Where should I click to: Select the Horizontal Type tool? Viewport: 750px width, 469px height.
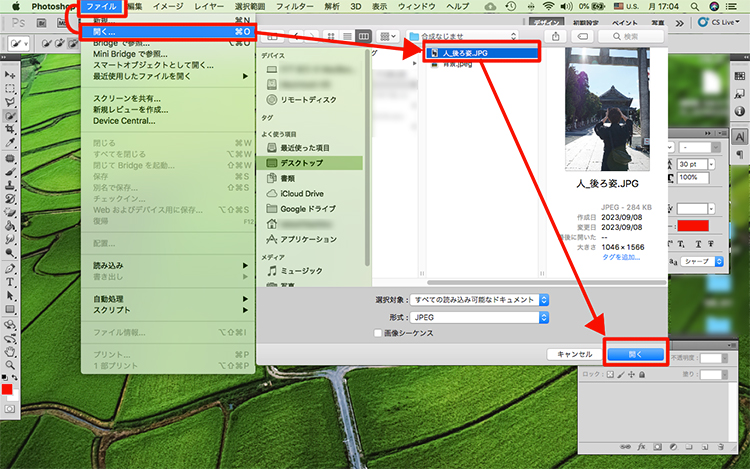pos(10,282)
